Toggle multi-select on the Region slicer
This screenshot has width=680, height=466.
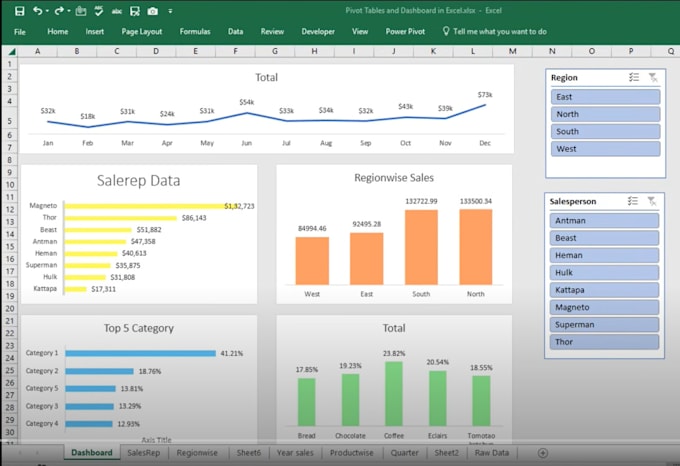632,77
